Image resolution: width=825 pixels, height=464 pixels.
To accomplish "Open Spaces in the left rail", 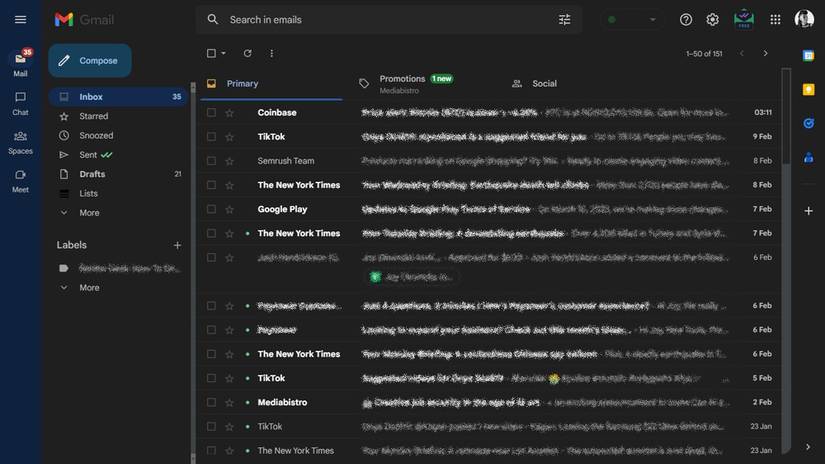I will point(20,141).
